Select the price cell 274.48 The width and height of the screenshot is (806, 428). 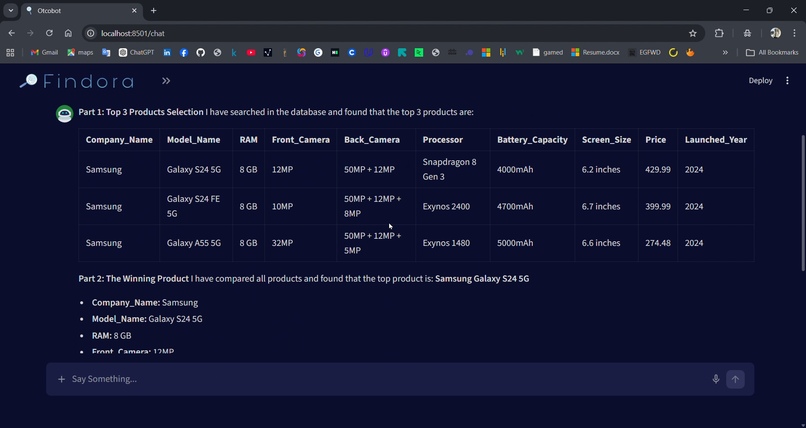[657, 243]
